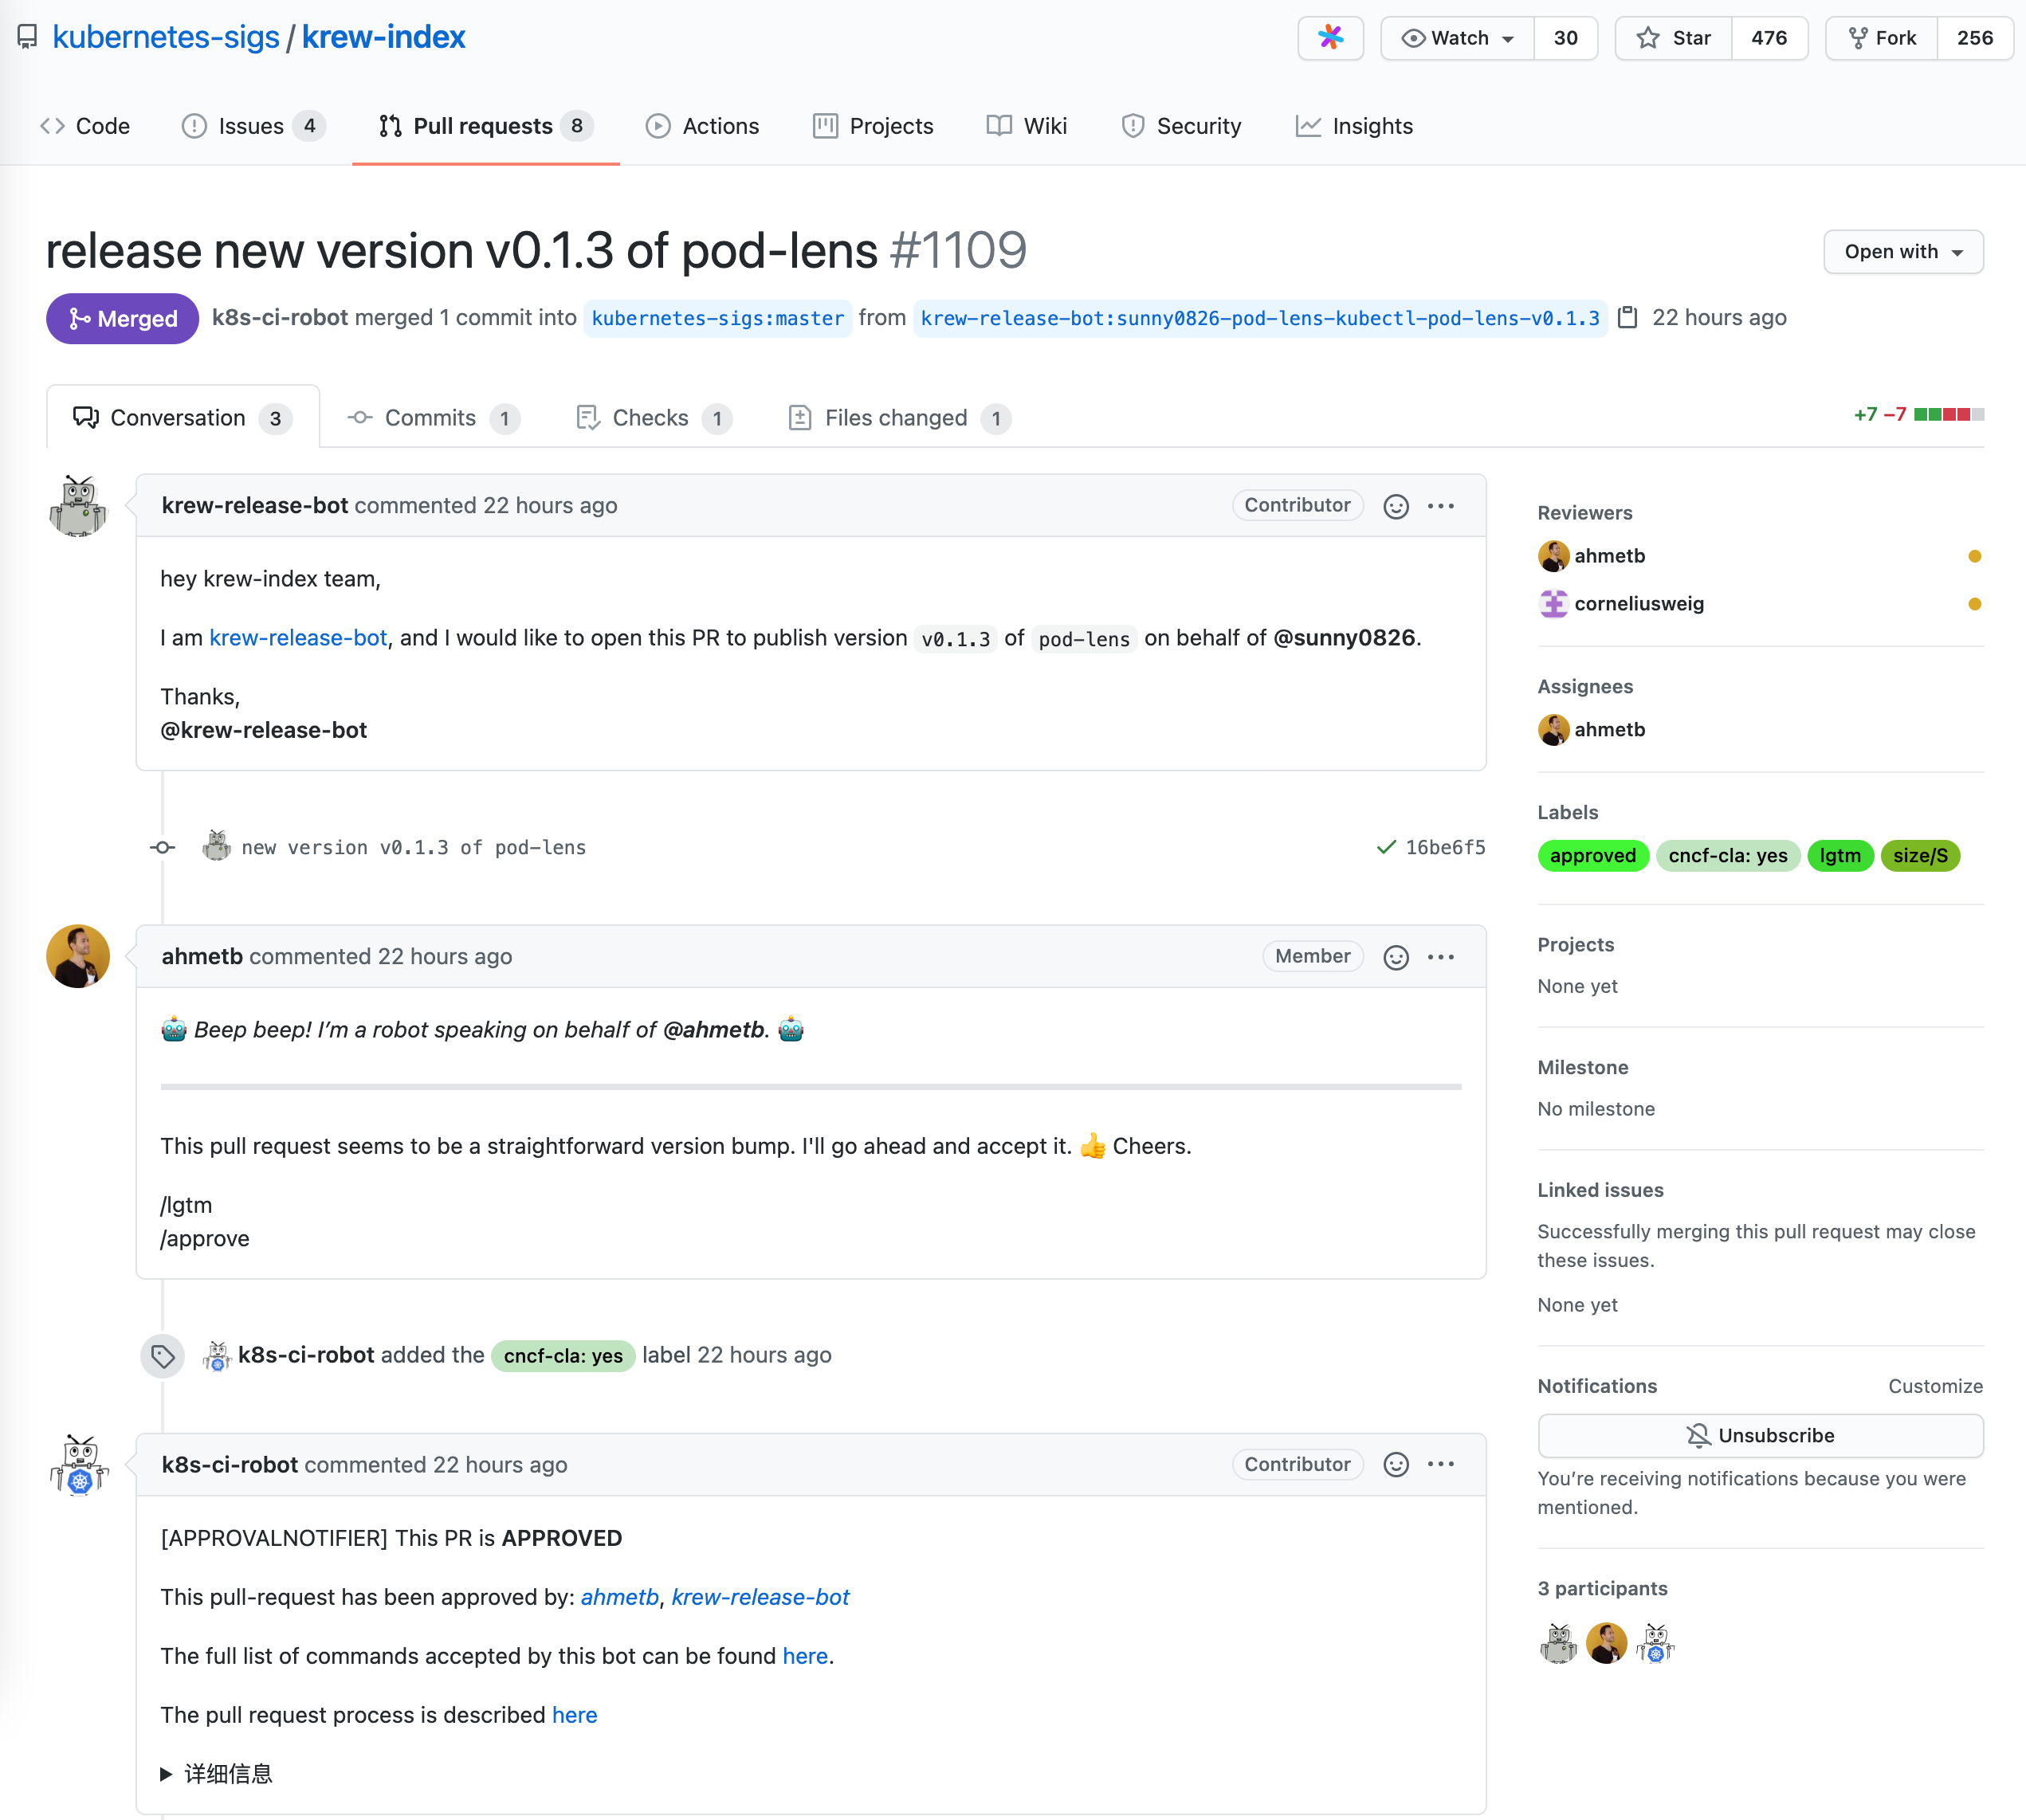Switch to the Projects tab
The image size is (2026, 1820).
[873, 126]
